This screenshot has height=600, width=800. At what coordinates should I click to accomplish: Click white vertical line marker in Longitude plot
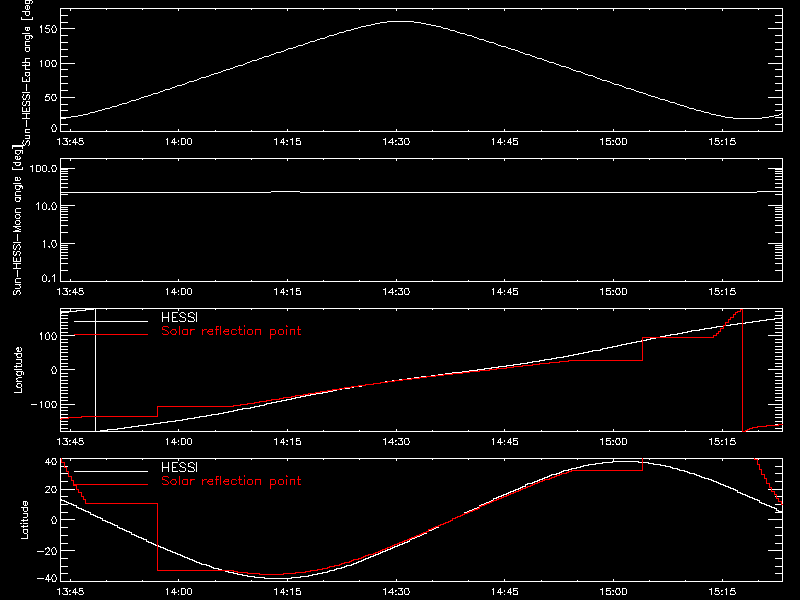(x=95, y=370)
